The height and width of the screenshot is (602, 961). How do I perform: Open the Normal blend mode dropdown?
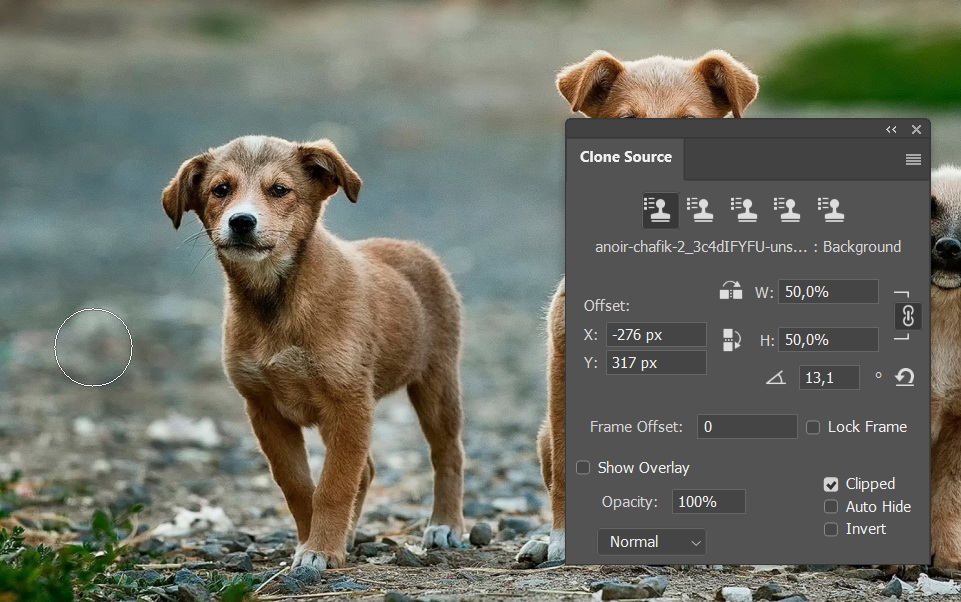[x=651, y=542]
